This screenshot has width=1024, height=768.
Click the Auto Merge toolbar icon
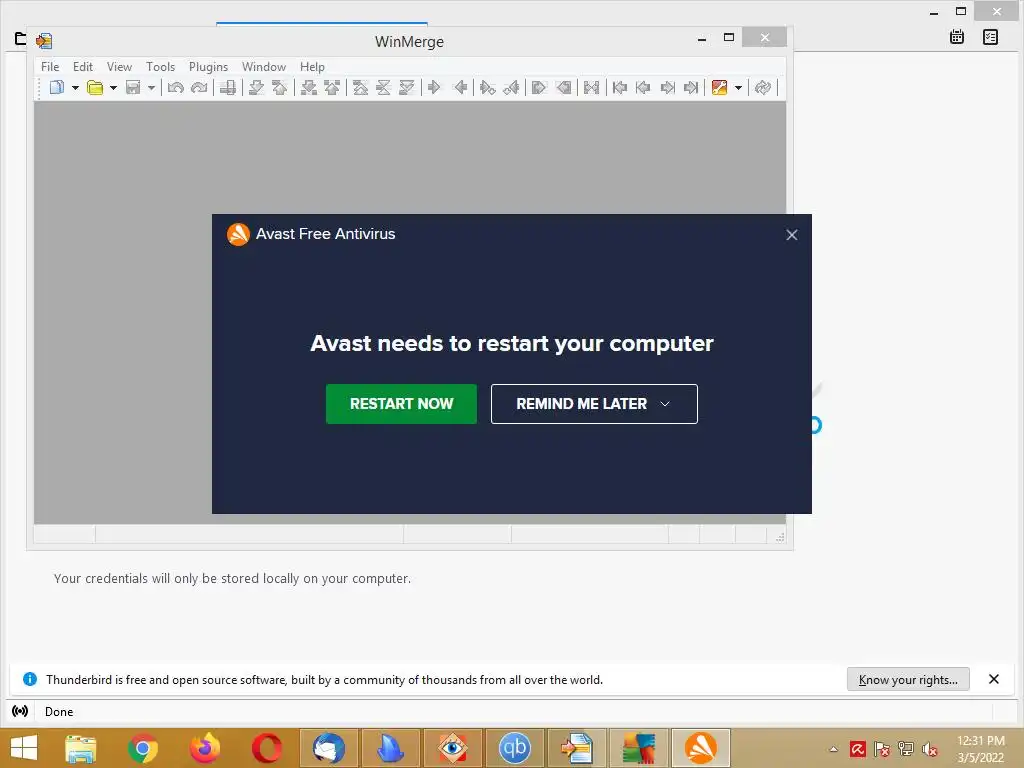pyautogui.click(x=592, y=87)
